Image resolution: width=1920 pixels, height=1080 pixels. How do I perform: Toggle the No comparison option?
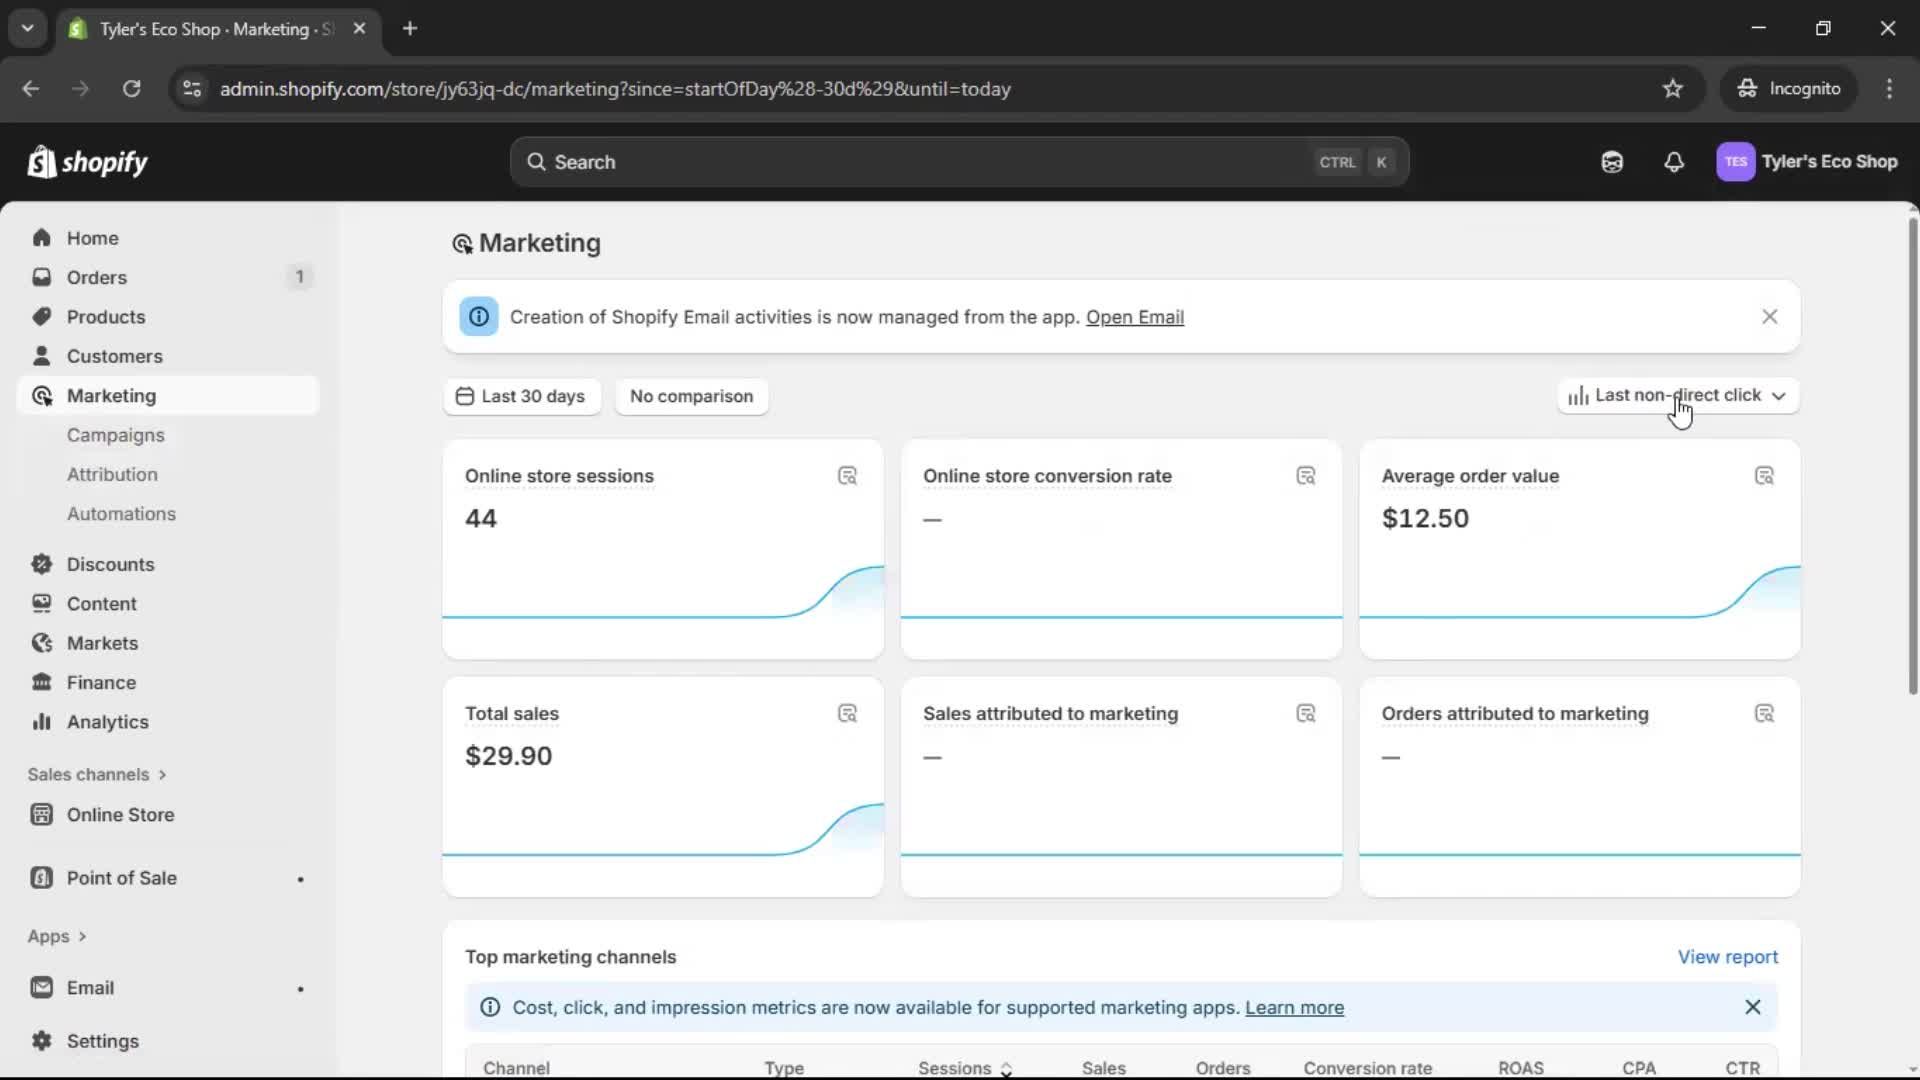(x=692, y=396)
